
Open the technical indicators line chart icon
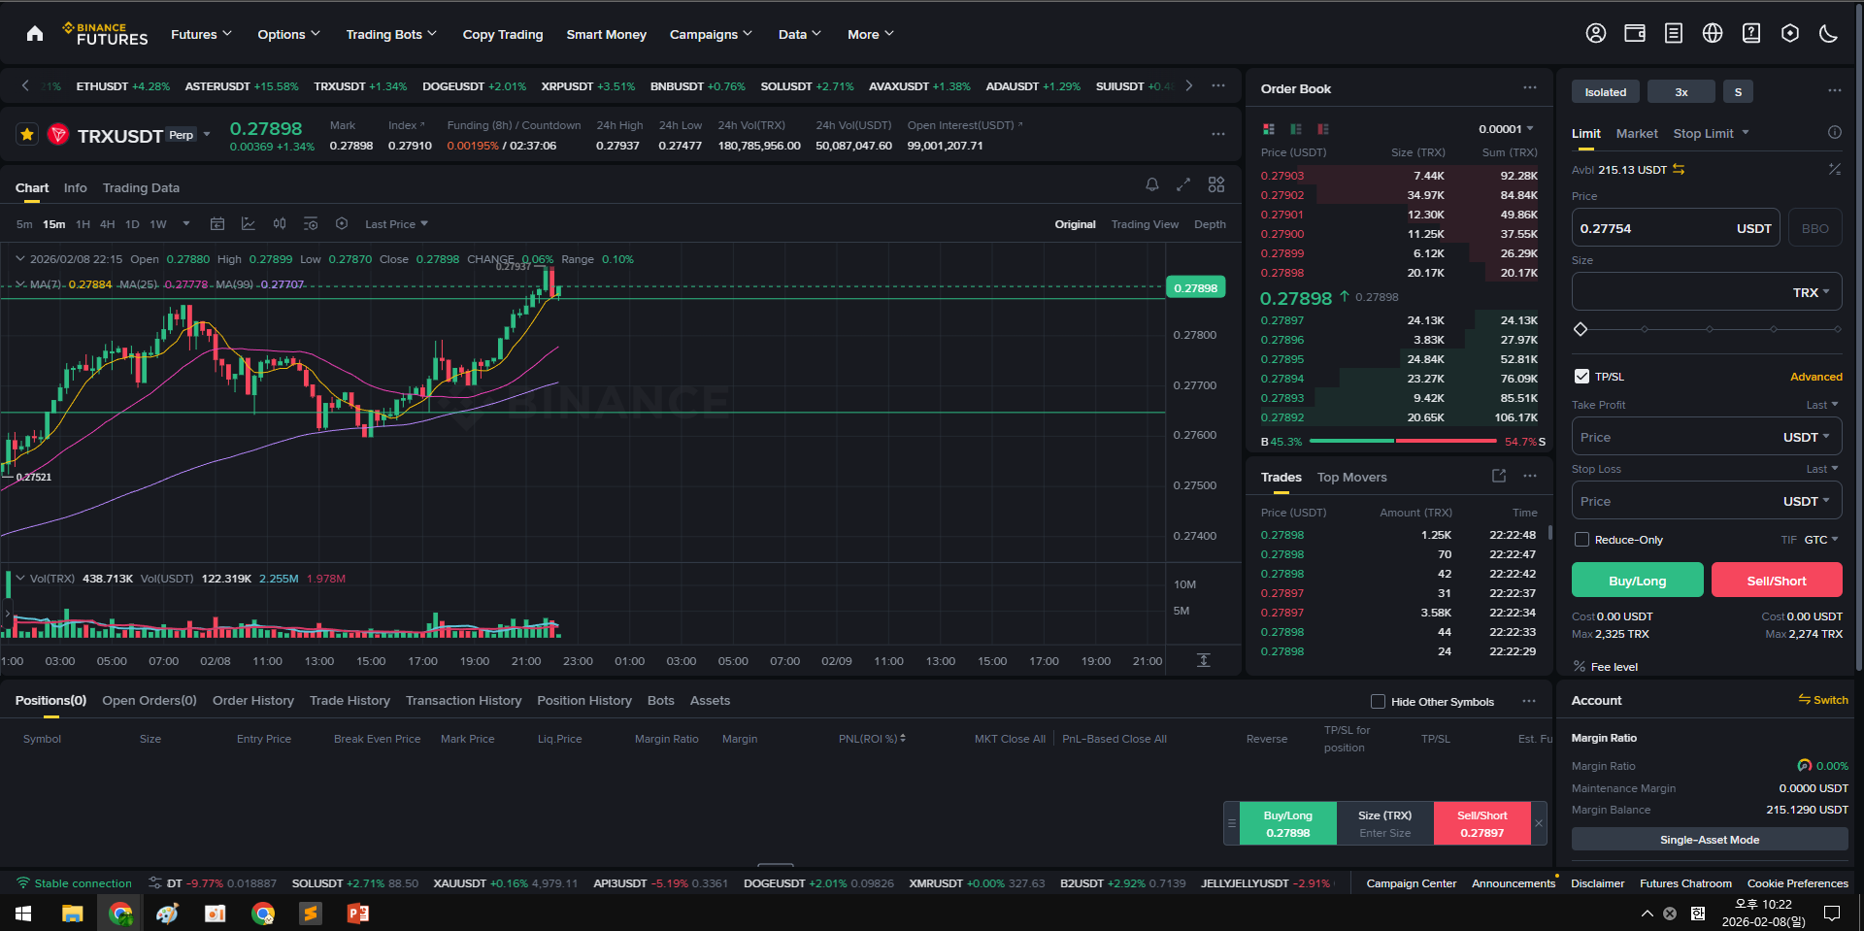(248, 224)
